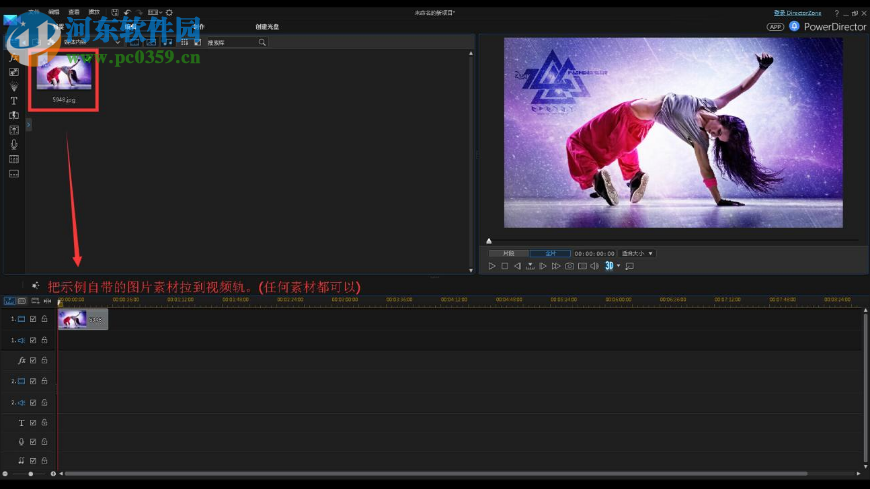Open the second menu bar item
870x489 pixels.
pos(53,12)
